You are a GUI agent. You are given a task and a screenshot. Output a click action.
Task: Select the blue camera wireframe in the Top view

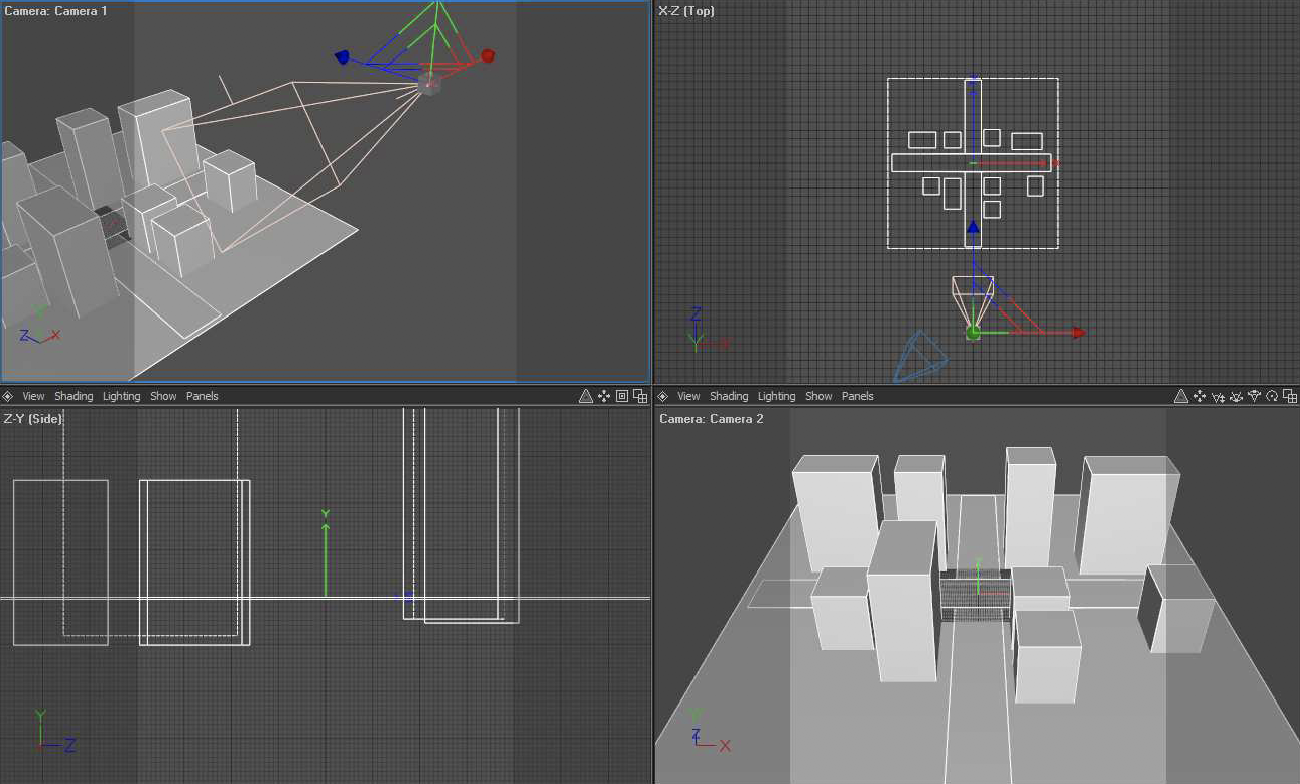918,357
